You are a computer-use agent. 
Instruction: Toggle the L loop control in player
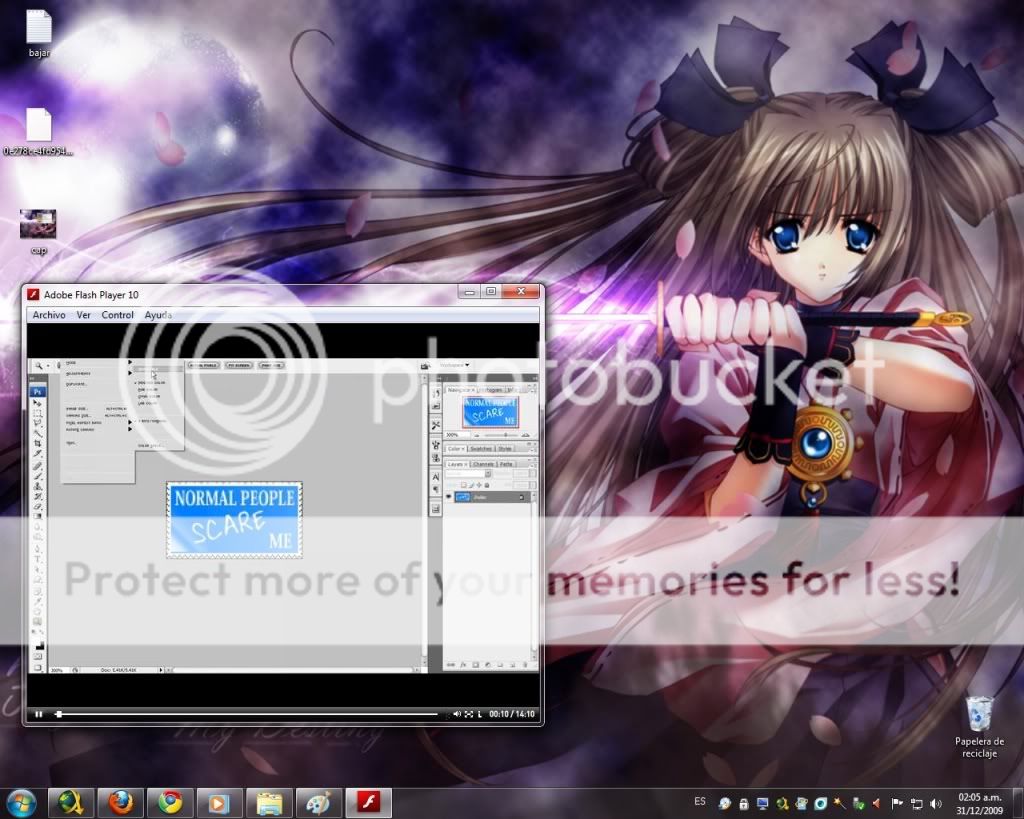click(480, 715)
